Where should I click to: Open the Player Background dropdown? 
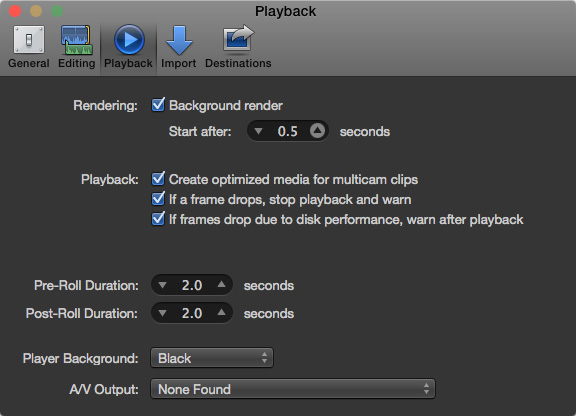pos(212,358)
